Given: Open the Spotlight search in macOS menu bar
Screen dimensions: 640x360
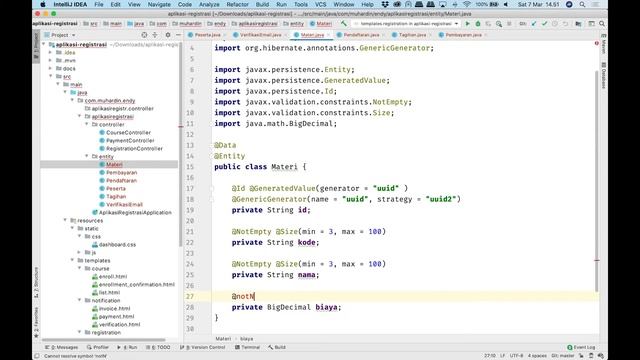Looking at the screenshot, I should 582,4.
